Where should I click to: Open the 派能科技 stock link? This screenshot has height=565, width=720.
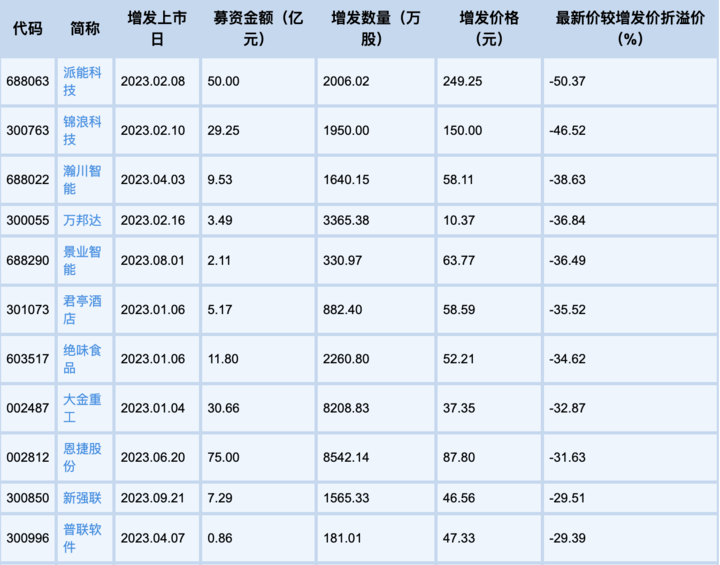click(82, 81)
